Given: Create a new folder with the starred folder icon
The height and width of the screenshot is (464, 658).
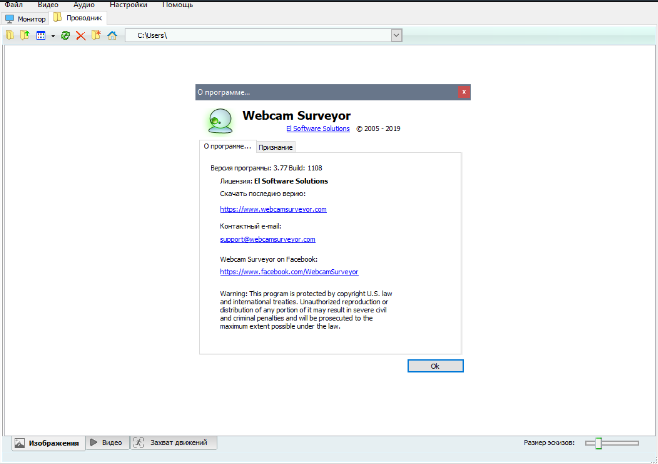Looking at the screenshot, I should [x=96, y=35].
